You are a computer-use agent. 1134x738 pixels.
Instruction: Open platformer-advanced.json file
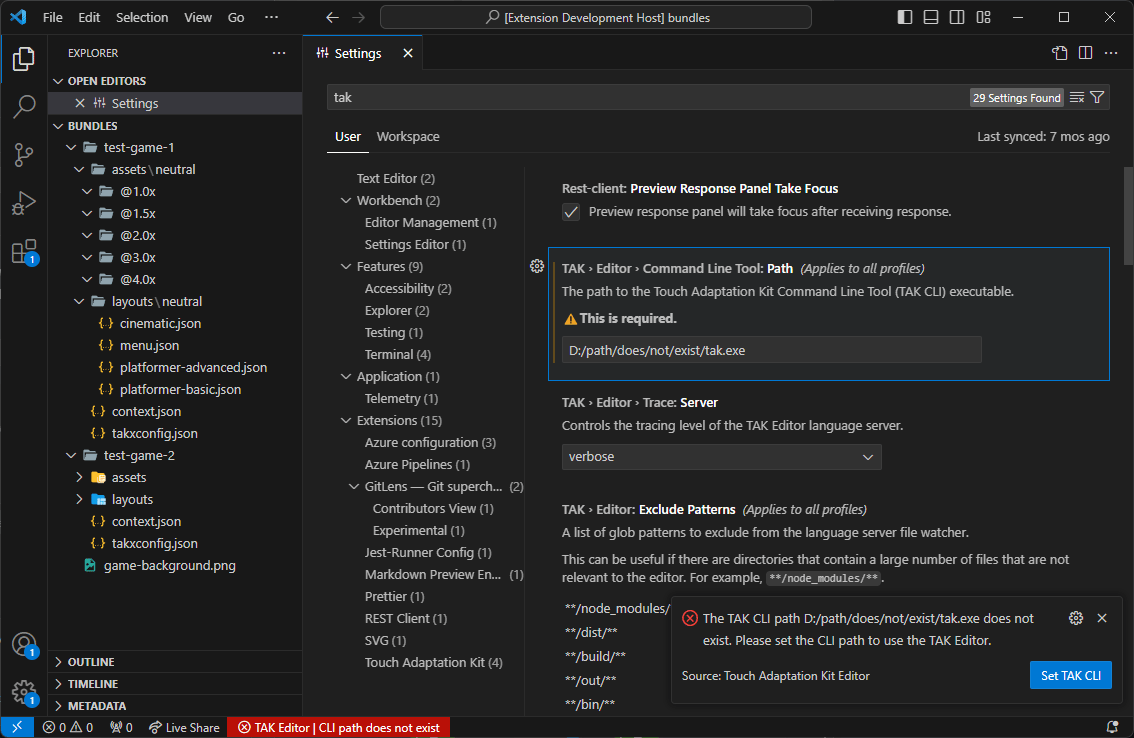pos(175,368)
